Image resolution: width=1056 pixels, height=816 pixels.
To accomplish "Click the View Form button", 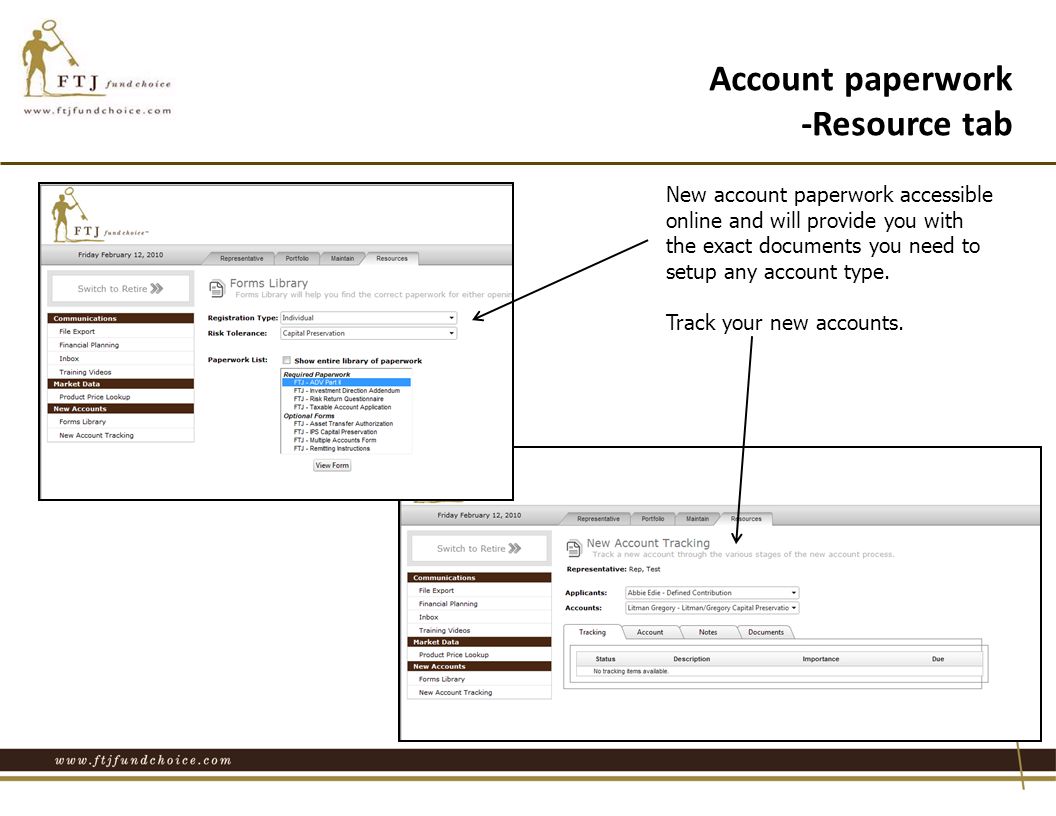I will click(x=332, y=465).
